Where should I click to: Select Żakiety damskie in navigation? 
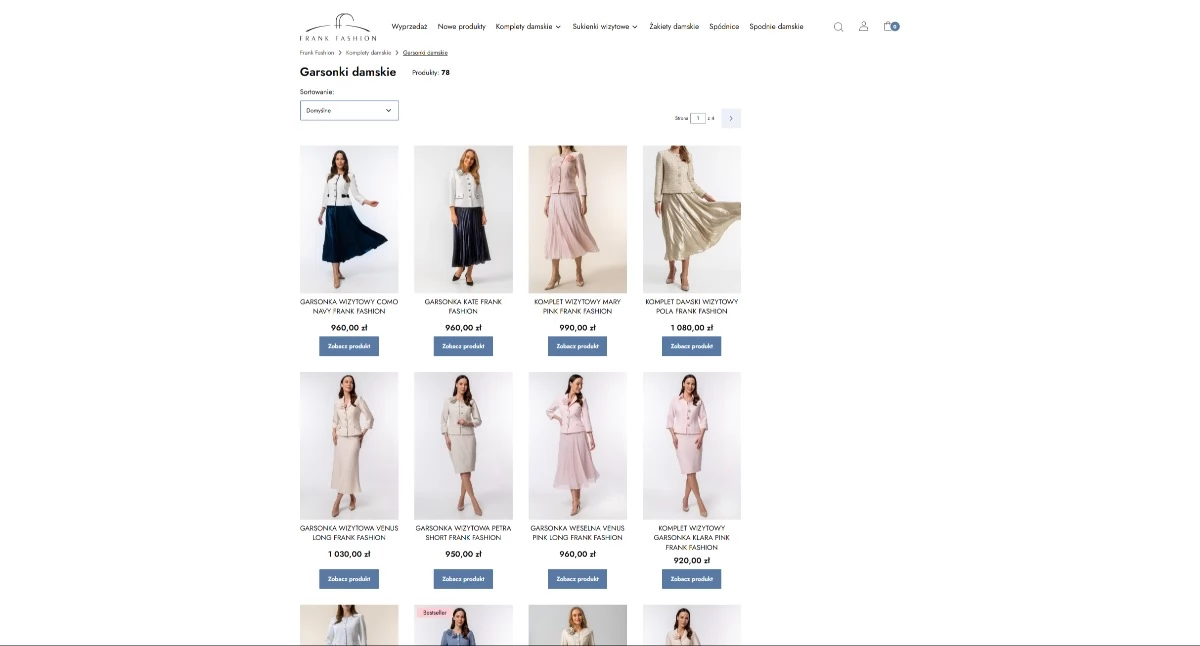(x=674, y=27)
